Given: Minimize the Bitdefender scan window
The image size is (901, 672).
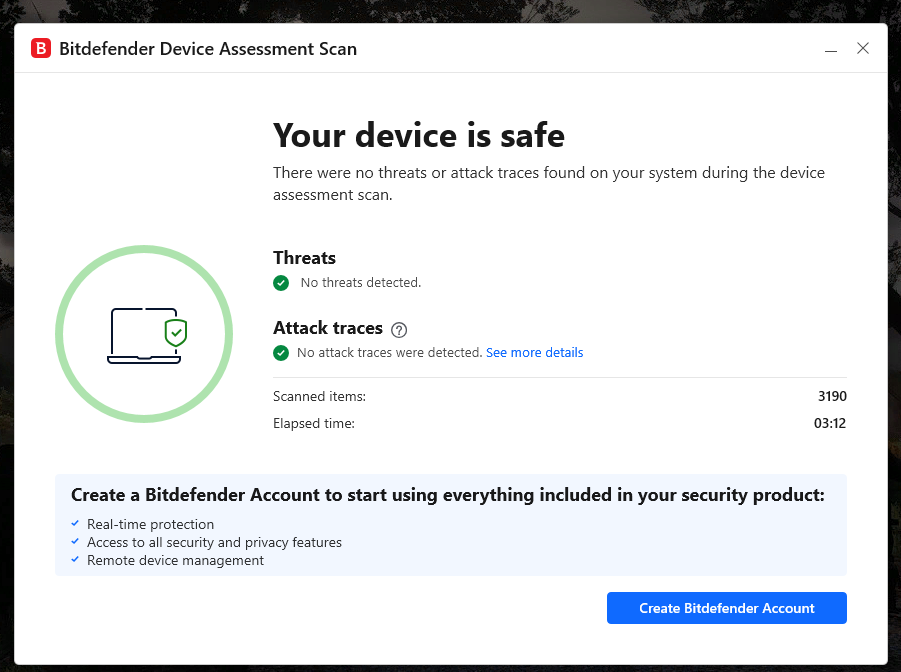Looking at the screenshot, I should click(x=831, y=48).
